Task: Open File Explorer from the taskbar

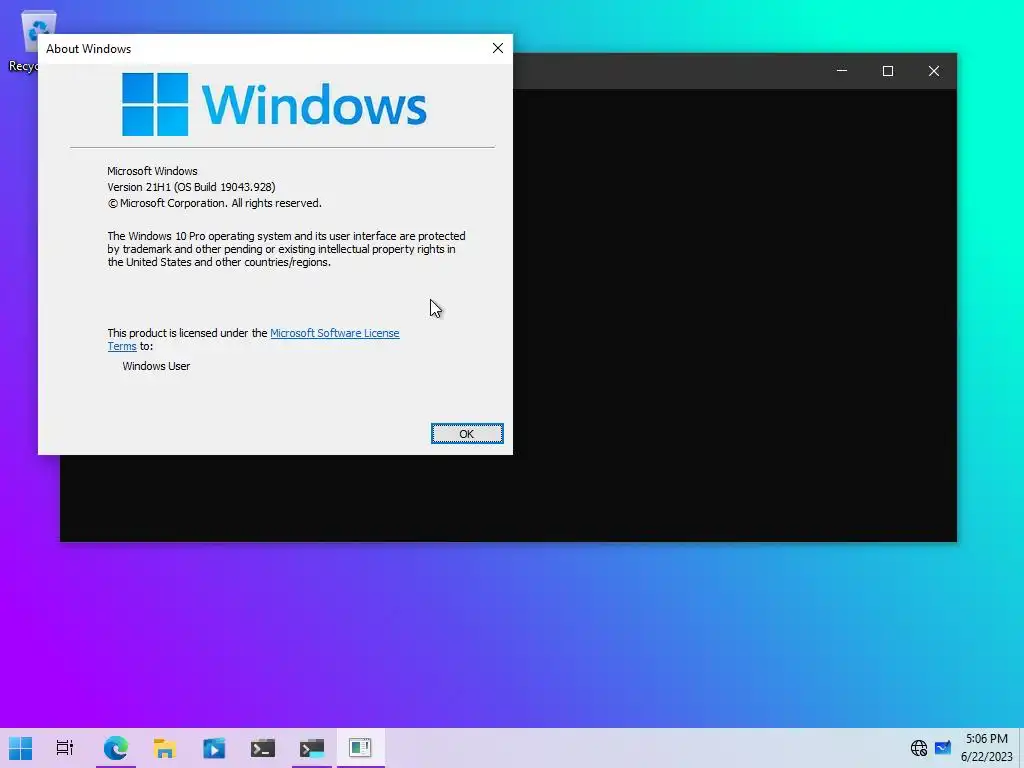Action: click(x=165, y=748)
